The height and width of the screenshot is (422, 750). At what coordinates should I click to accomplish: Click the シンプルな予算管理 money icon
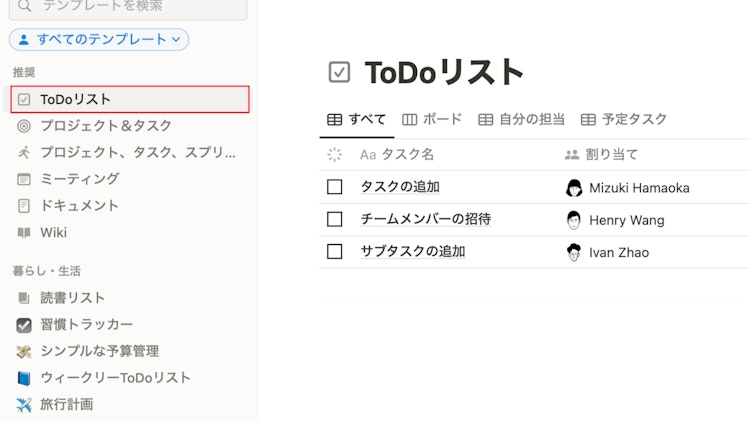pyautogui.click(x=24, y=351)
